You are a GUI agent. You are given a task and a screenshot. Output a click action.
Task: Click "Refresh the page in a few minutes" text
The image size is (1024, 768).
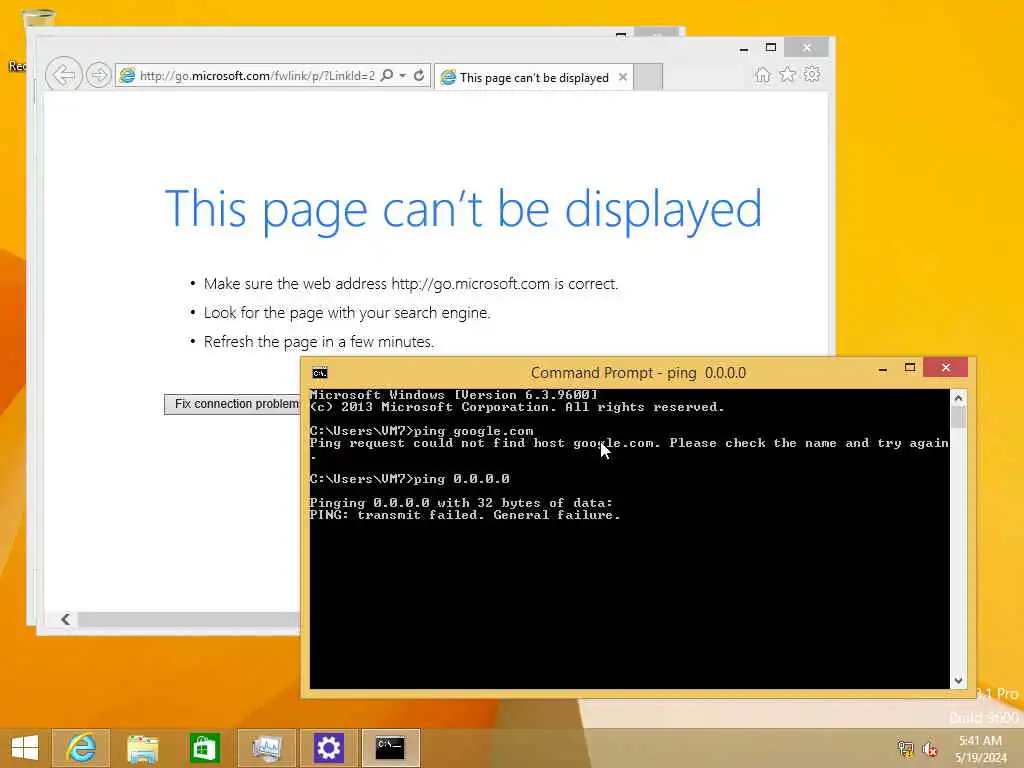pyautogui.click(x=319, y=342)
